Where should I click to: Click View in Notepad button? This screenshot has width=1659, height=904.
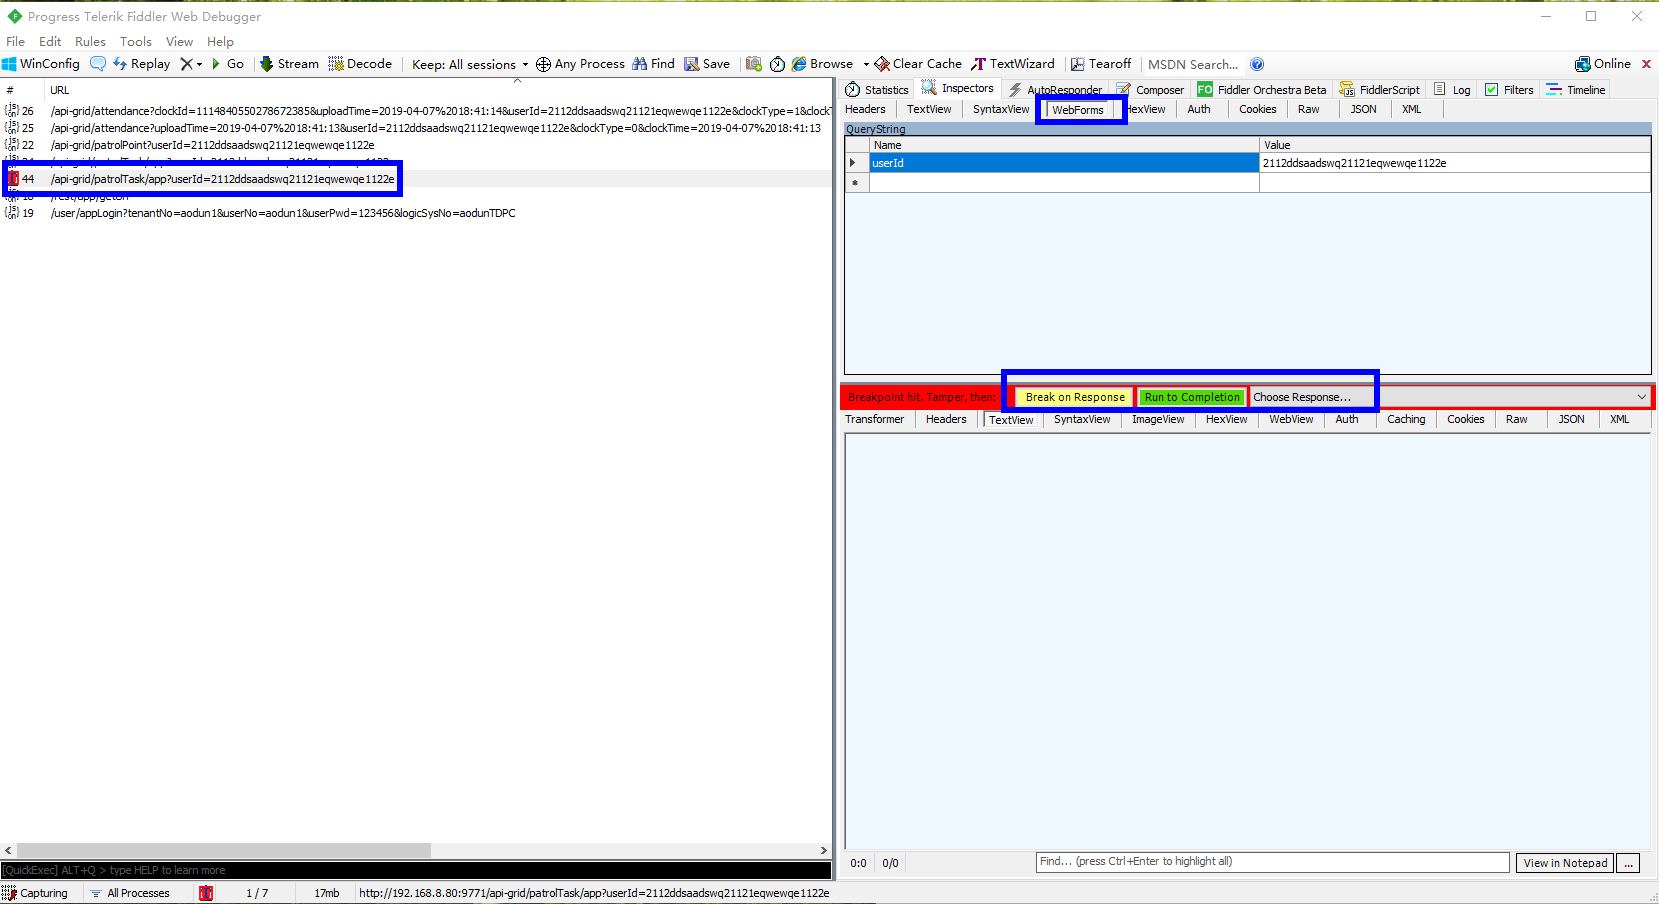coord(1565,863)
